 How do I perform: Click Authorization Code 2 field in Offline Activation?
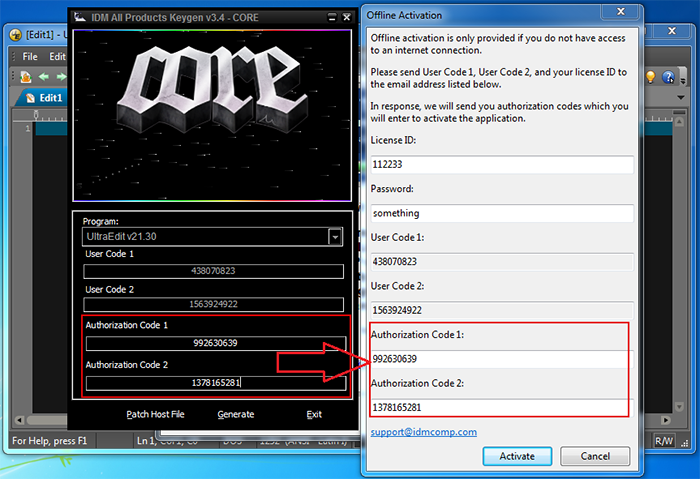(x=502, y=408)
